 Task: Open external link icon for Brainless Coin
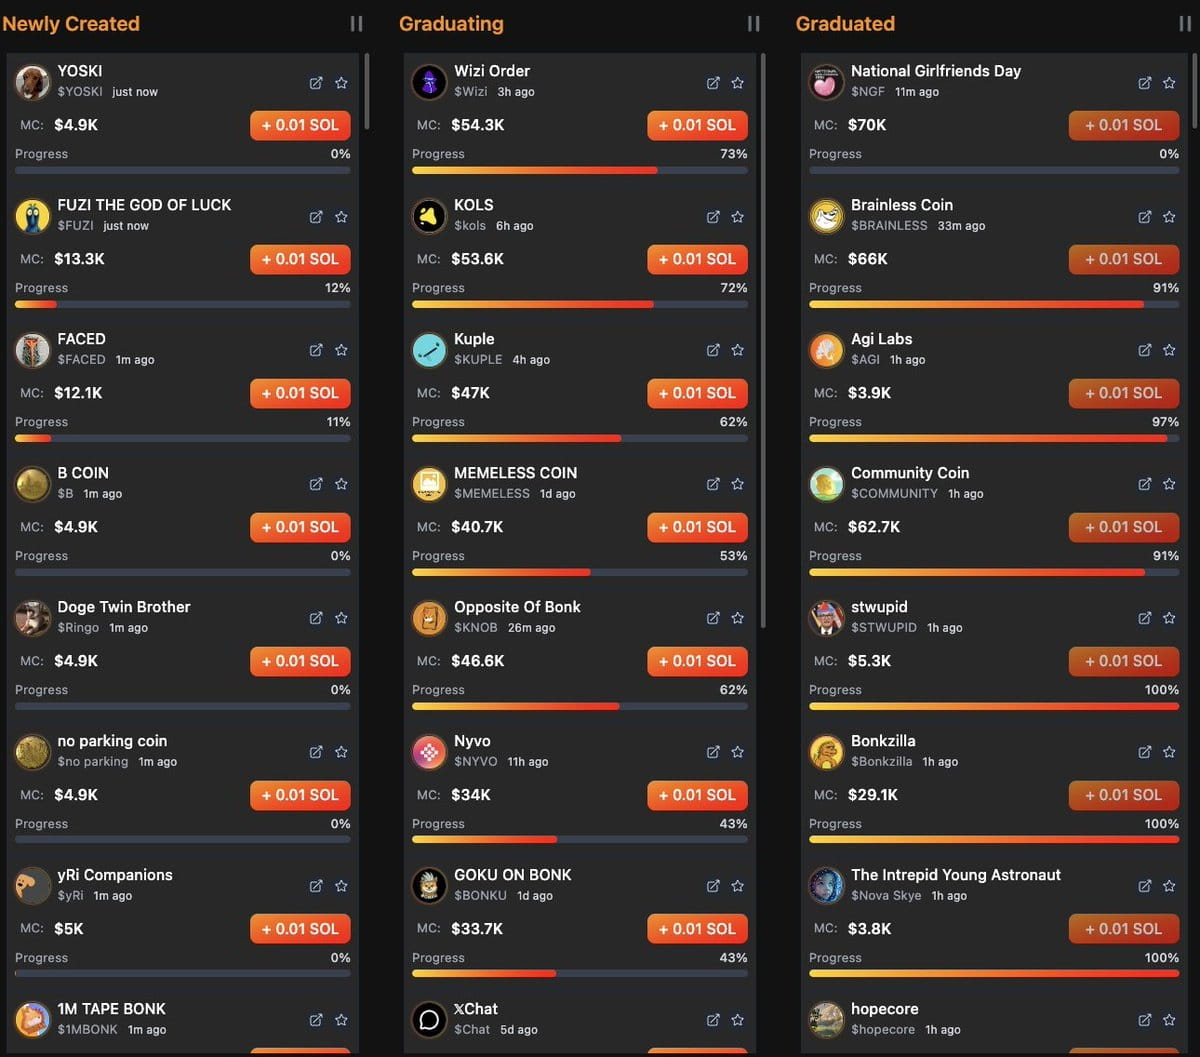(x=1145, y=217)
